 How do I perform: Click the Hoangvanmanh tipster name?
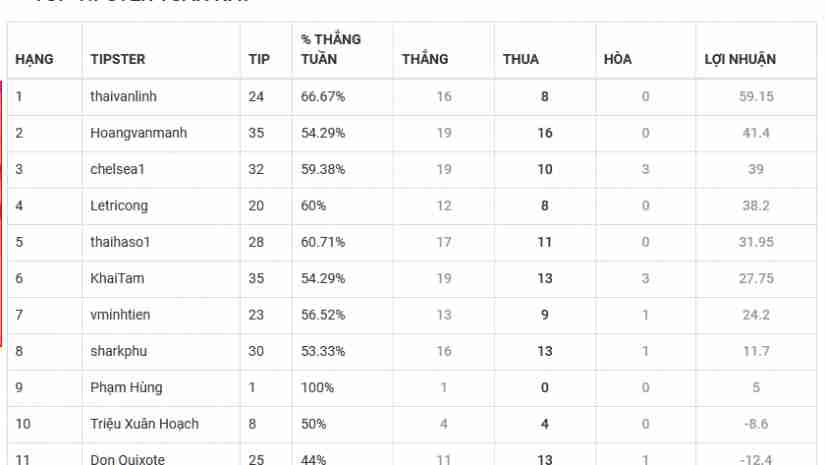(138, 133)
